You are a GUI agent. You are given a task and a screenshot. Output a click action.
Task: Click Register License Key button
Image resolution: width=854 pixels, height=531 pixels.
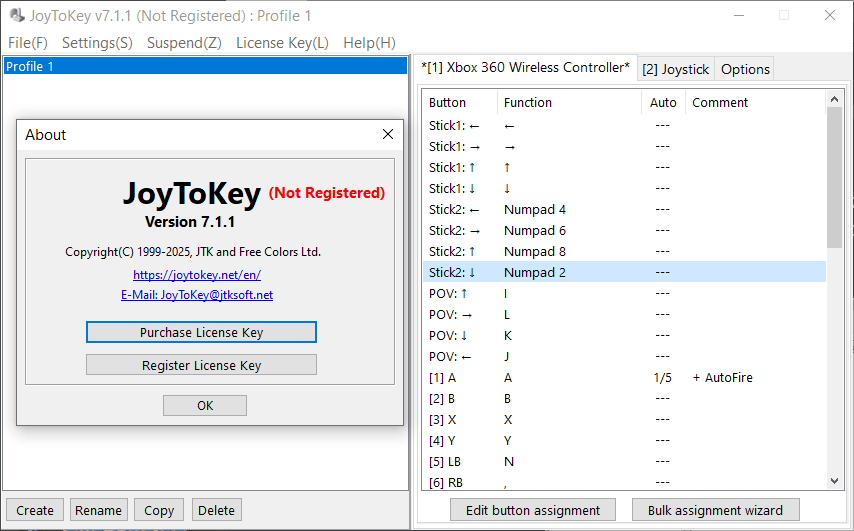201,365
